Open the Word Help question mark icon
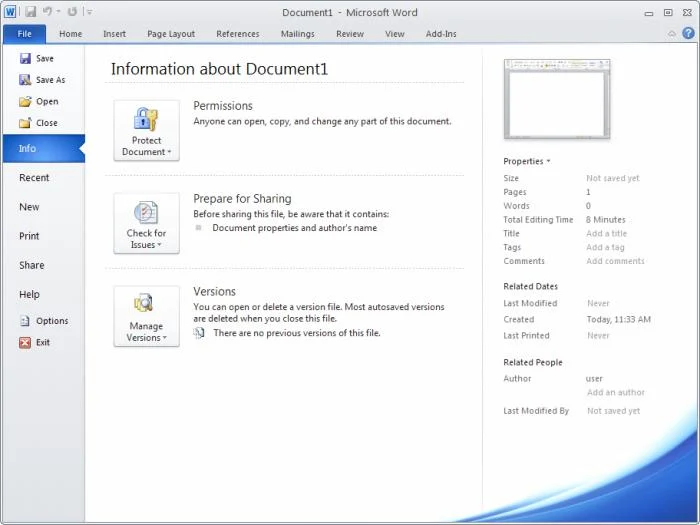 pyautogui.click(x=688, y=33)
